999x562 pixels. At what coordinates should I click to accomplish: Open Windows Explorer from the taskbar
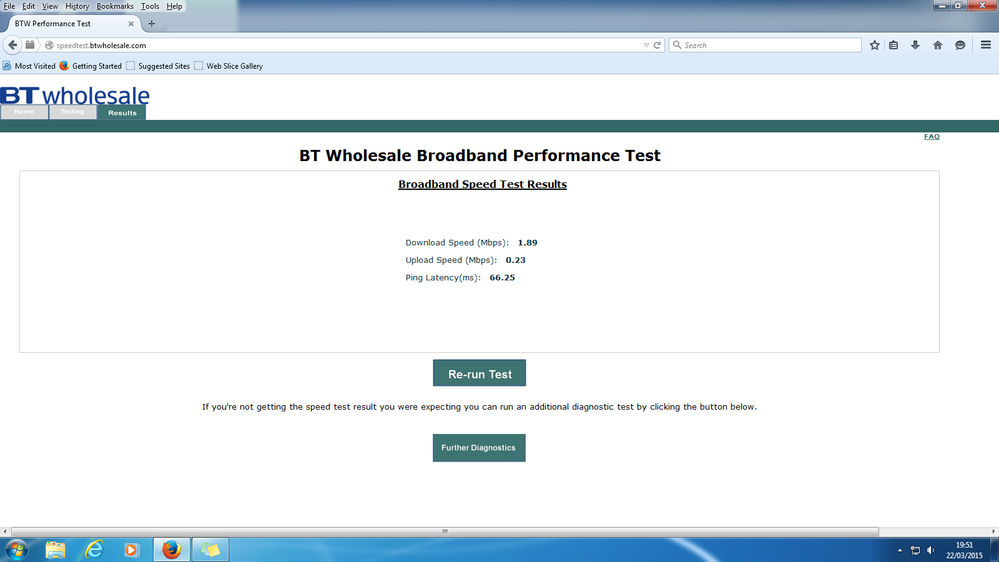pyautogui.click(x=55, y=549)
